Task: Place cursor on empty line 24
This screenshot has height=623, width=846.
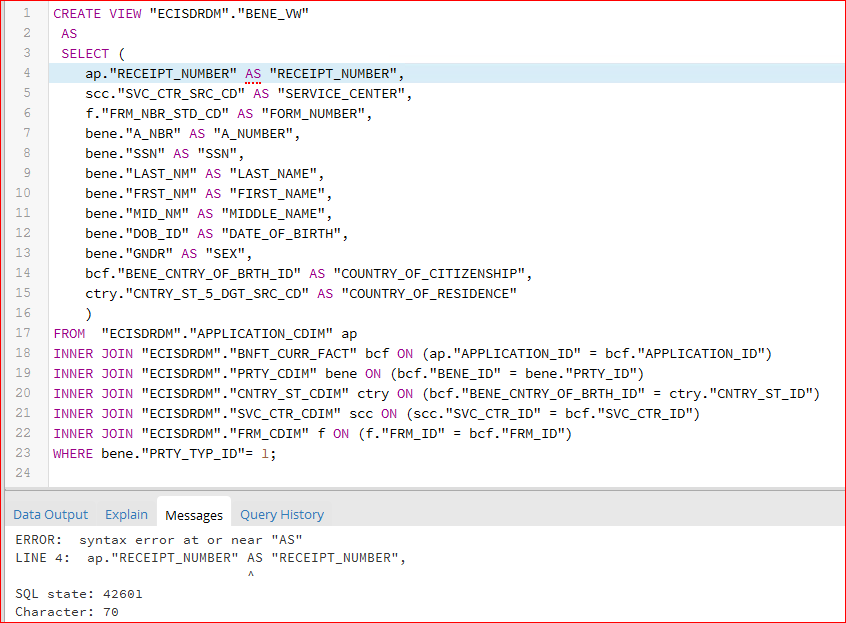Action: point(300,473)
